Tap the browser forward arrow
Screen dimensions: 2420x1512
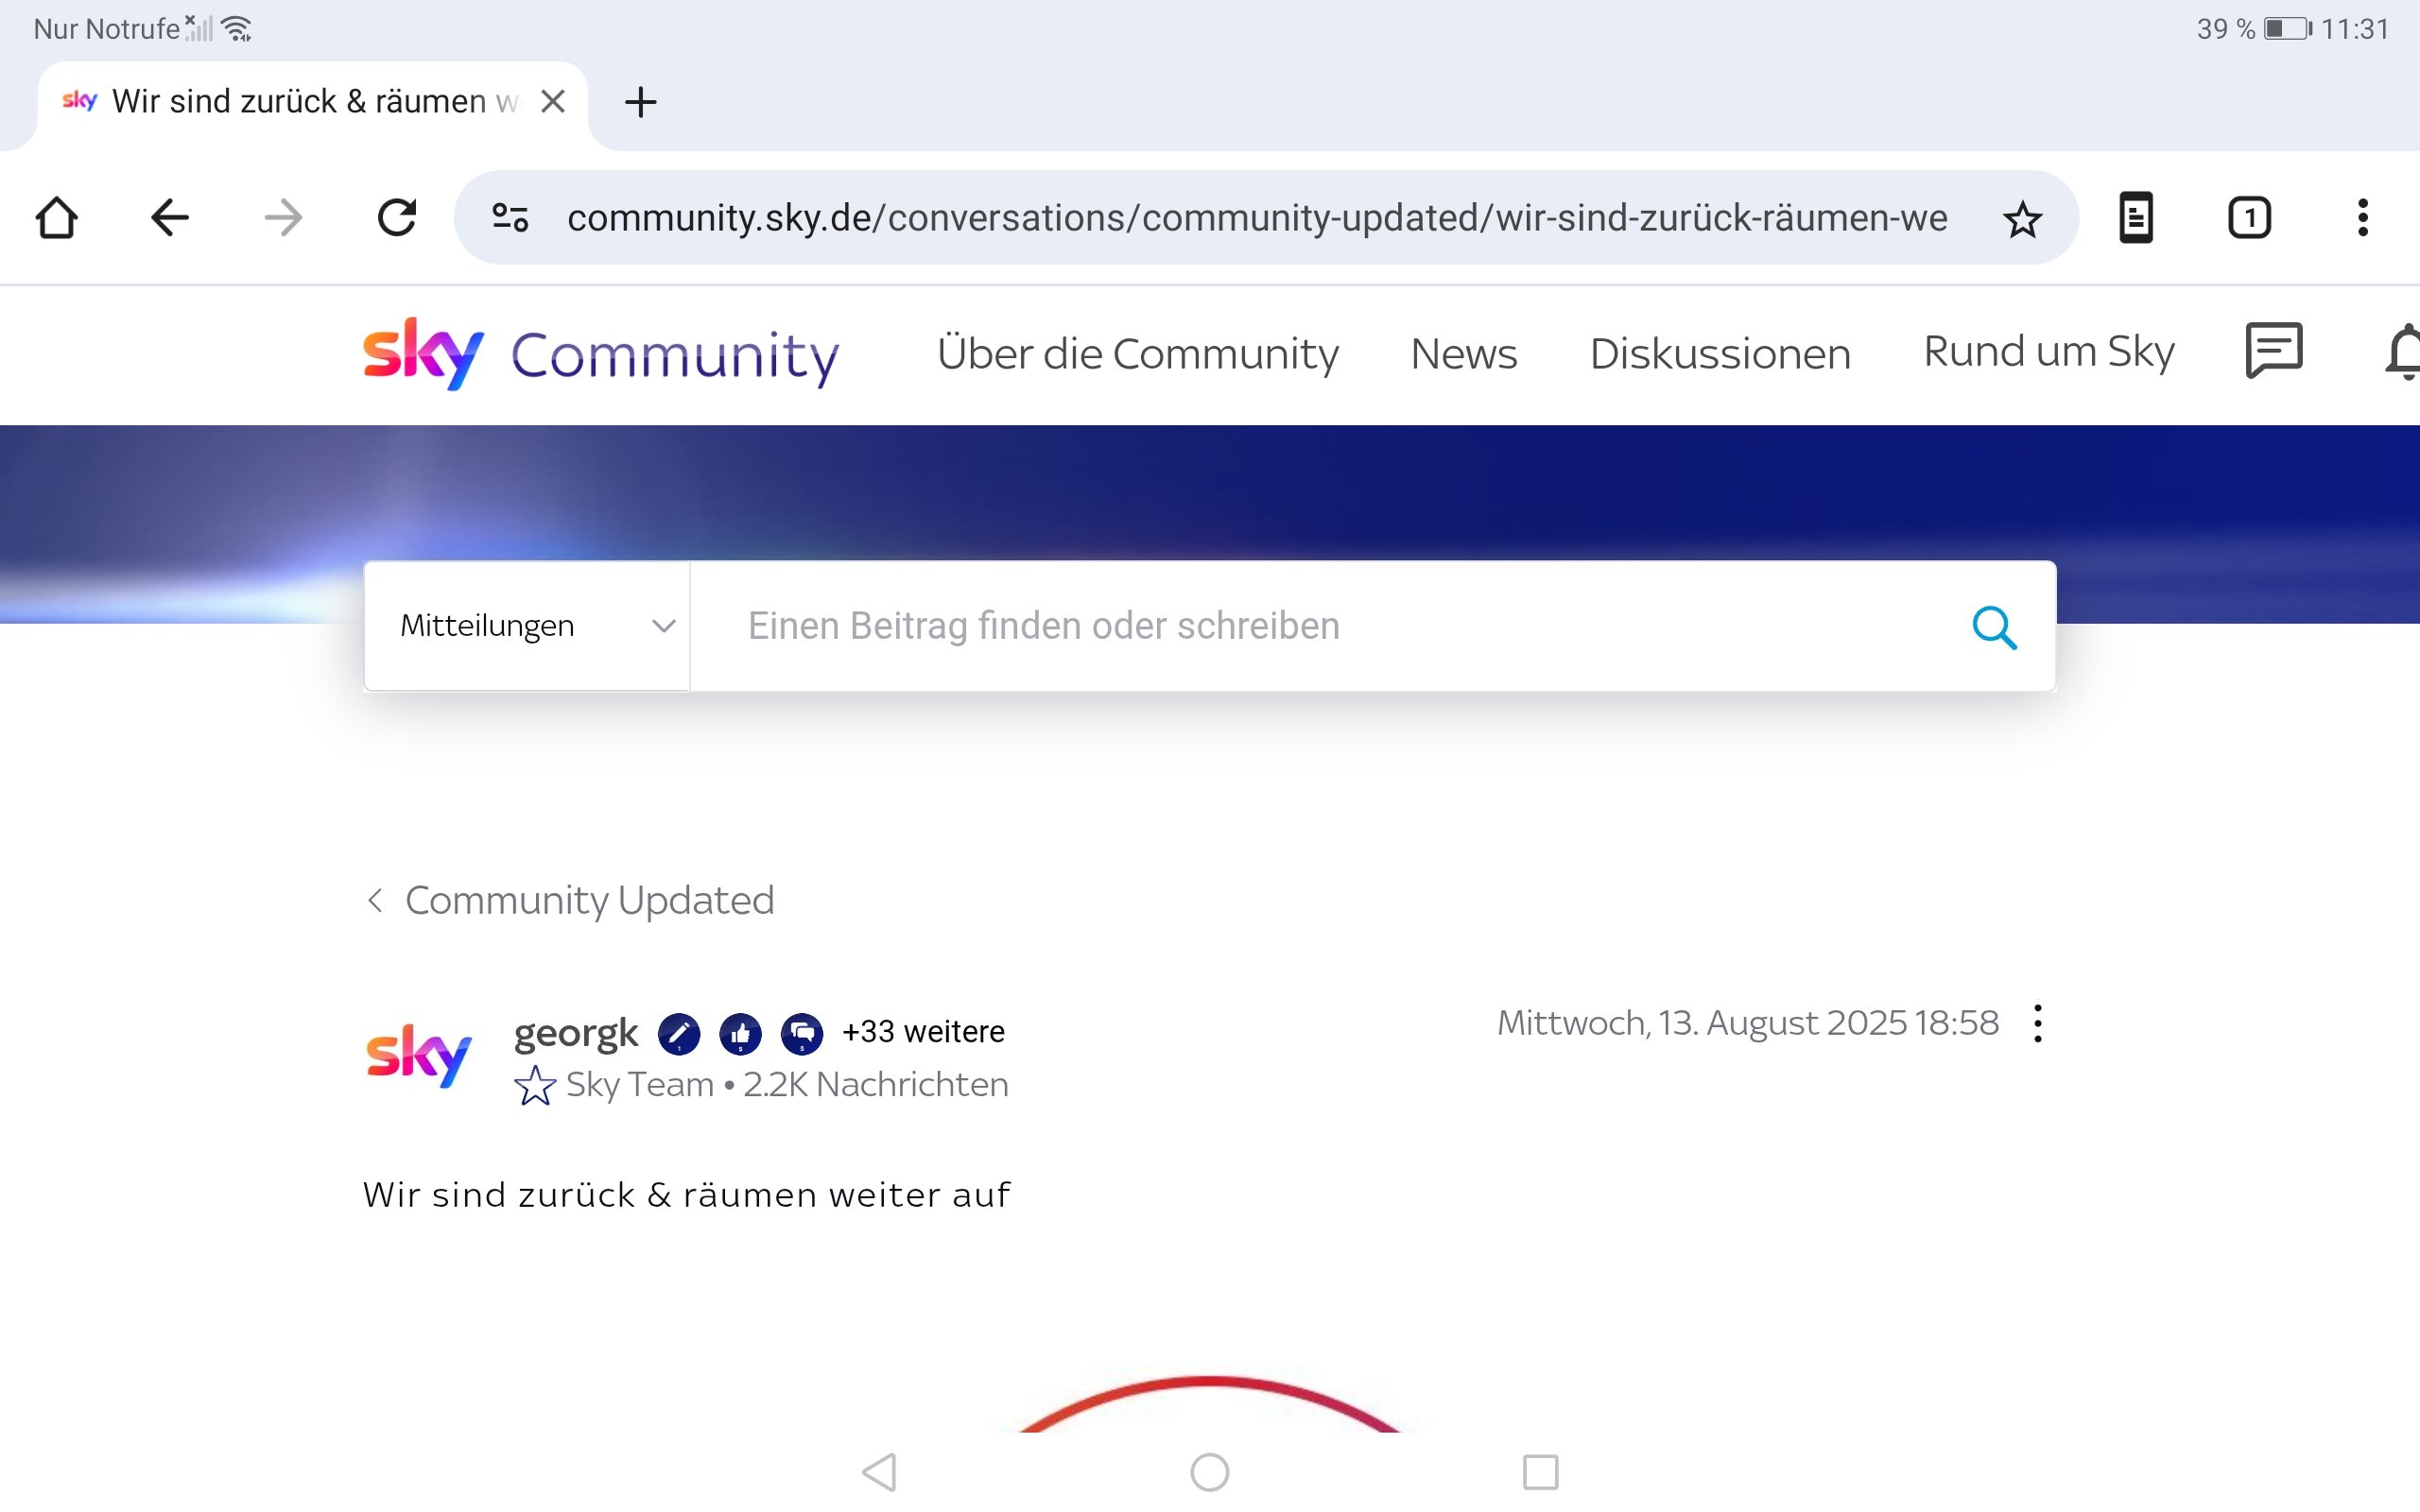pyautogui.click(x=284, y=217)
